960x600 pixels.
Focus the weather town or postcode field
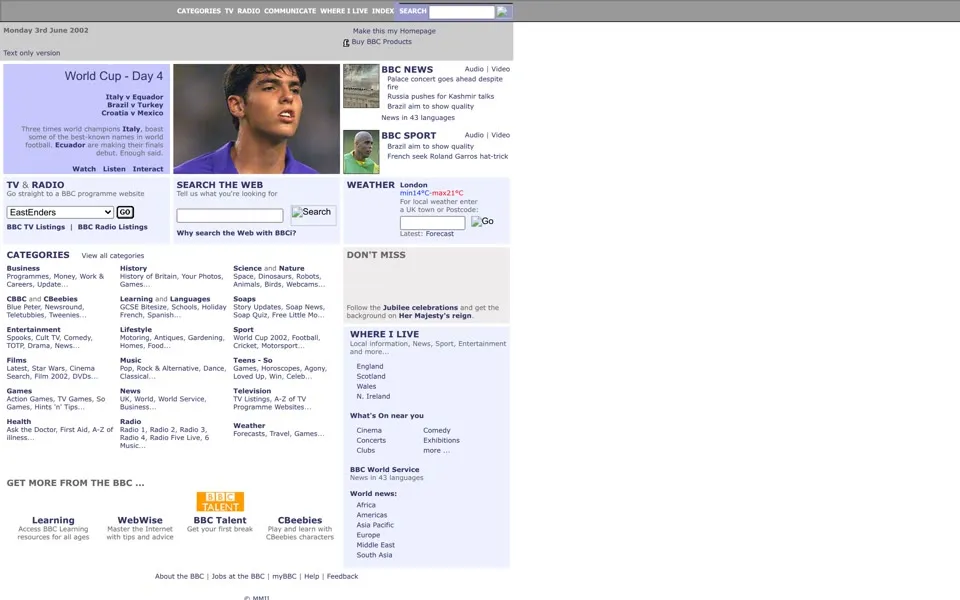point(432,223)
